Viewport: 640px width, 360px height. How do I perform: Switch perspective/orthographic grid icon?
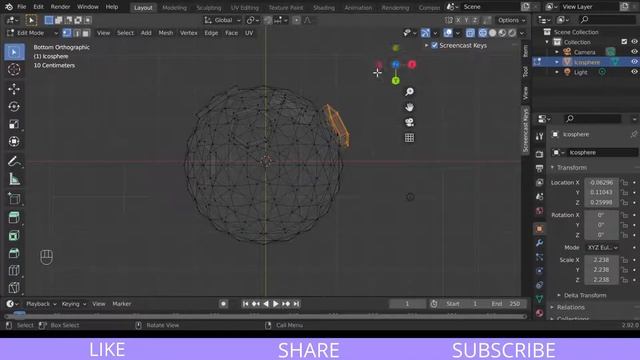[x=409, y=138]
